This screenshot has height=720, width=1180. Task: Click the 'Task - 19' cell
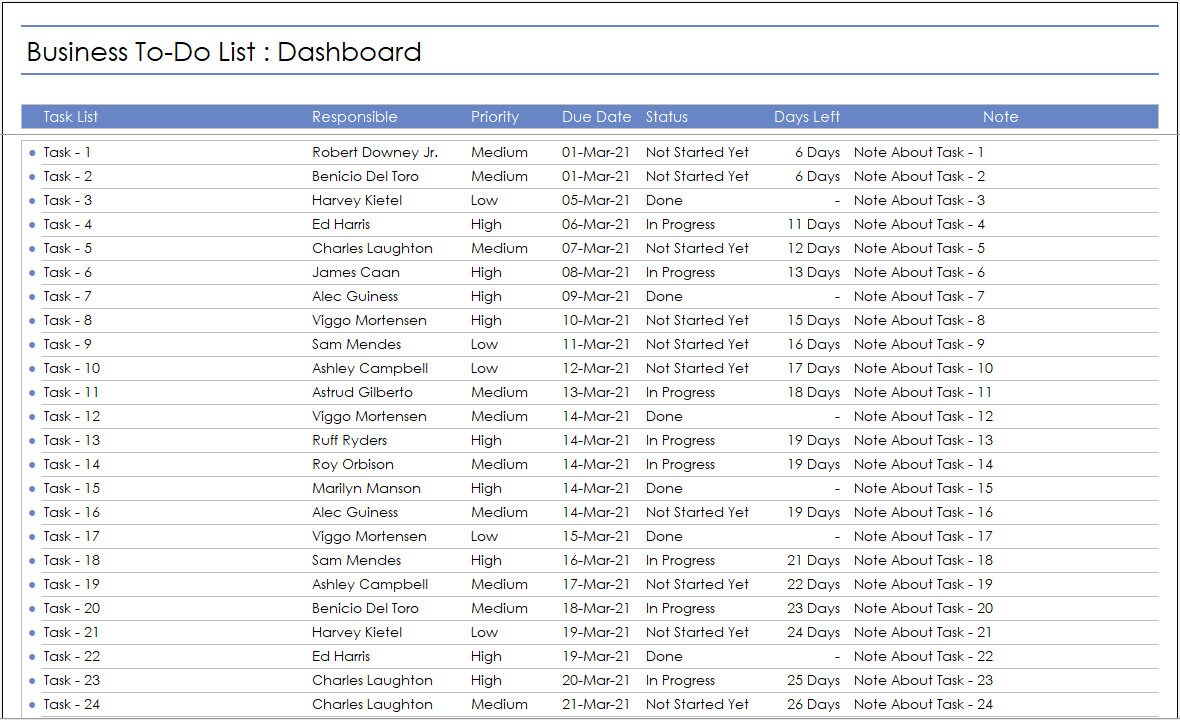[x=71, y=585]
